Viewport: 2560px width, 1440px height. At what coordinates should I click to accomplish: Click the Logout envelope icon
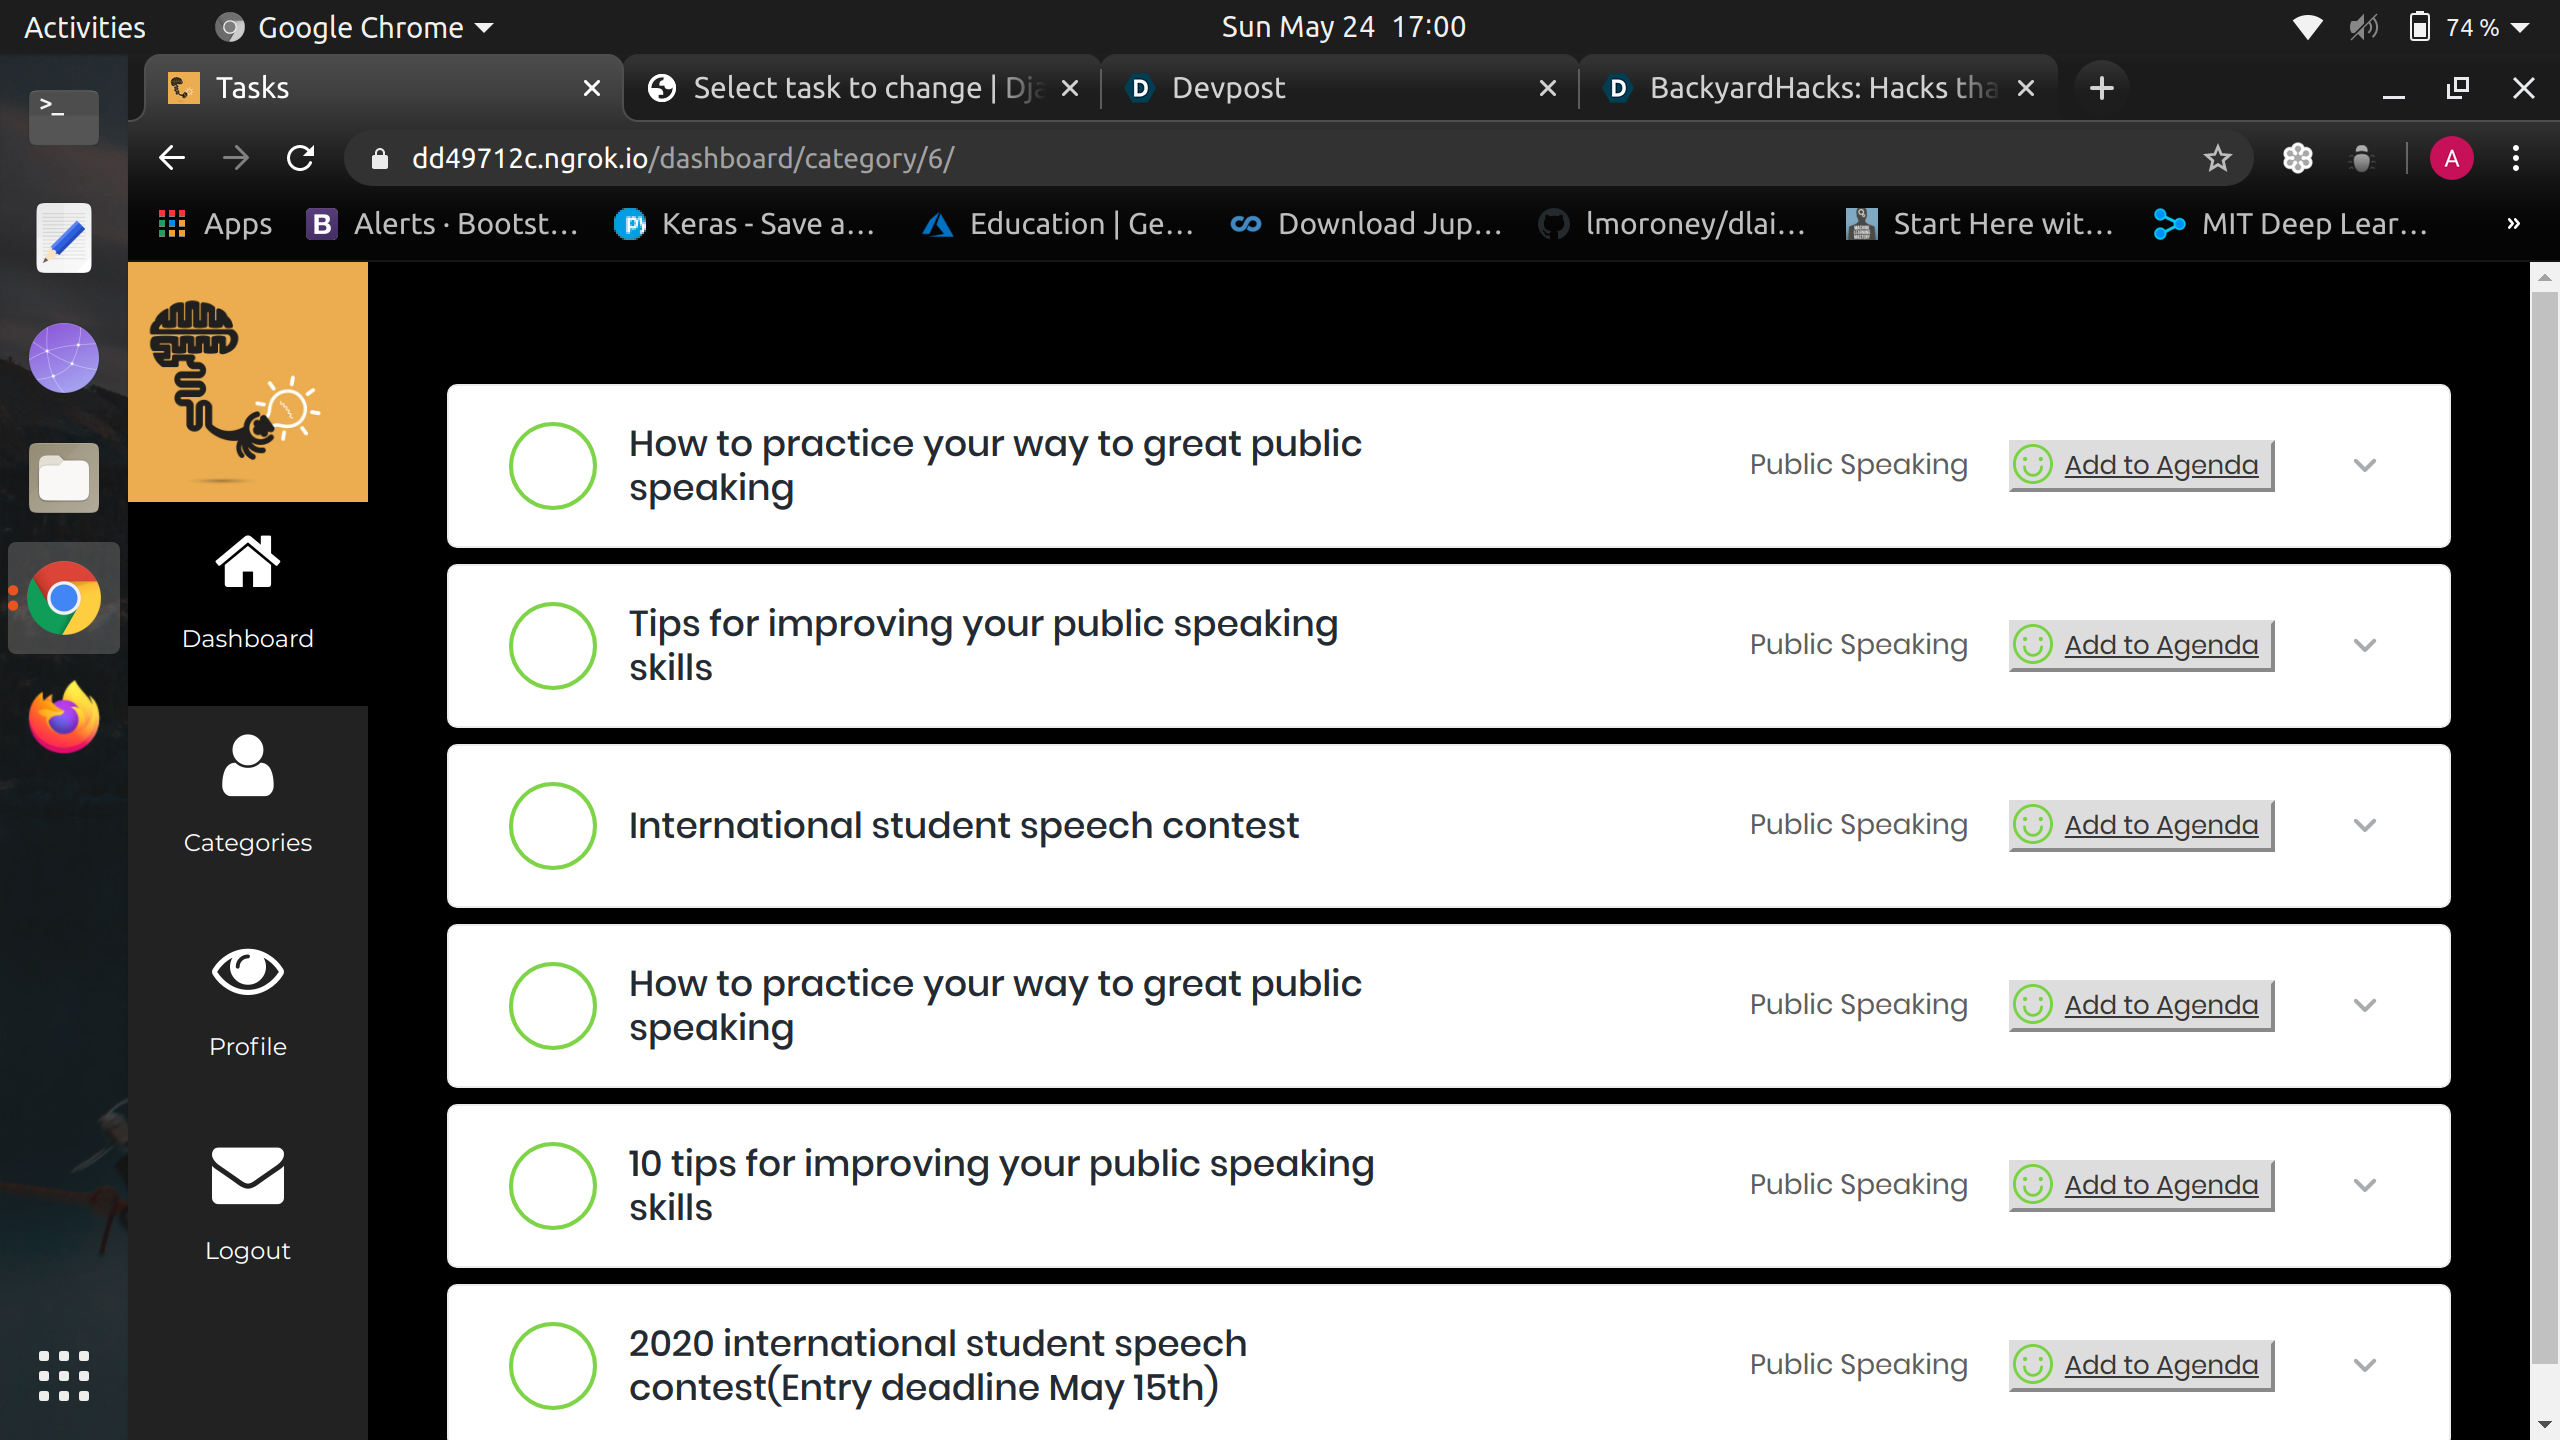coord(247,1175)
